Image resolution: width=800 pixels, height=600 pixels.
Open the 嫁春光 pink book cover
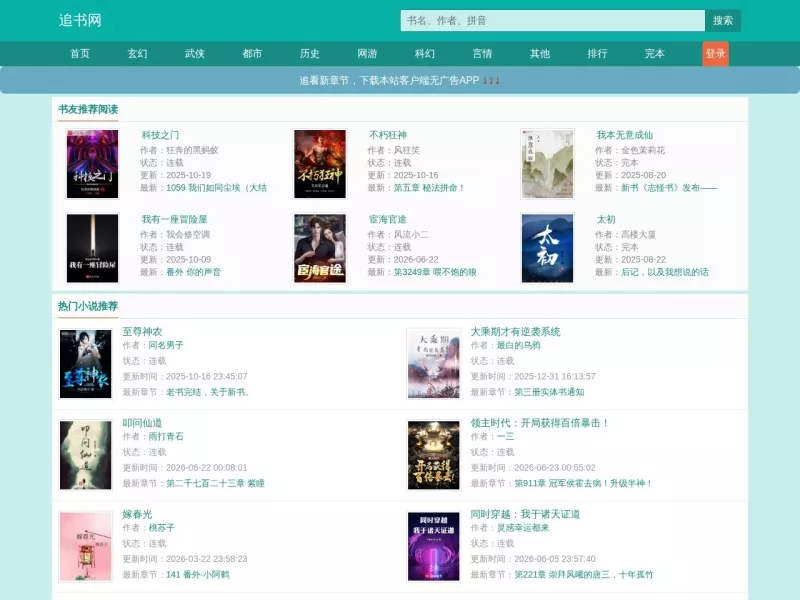point(86,546)
